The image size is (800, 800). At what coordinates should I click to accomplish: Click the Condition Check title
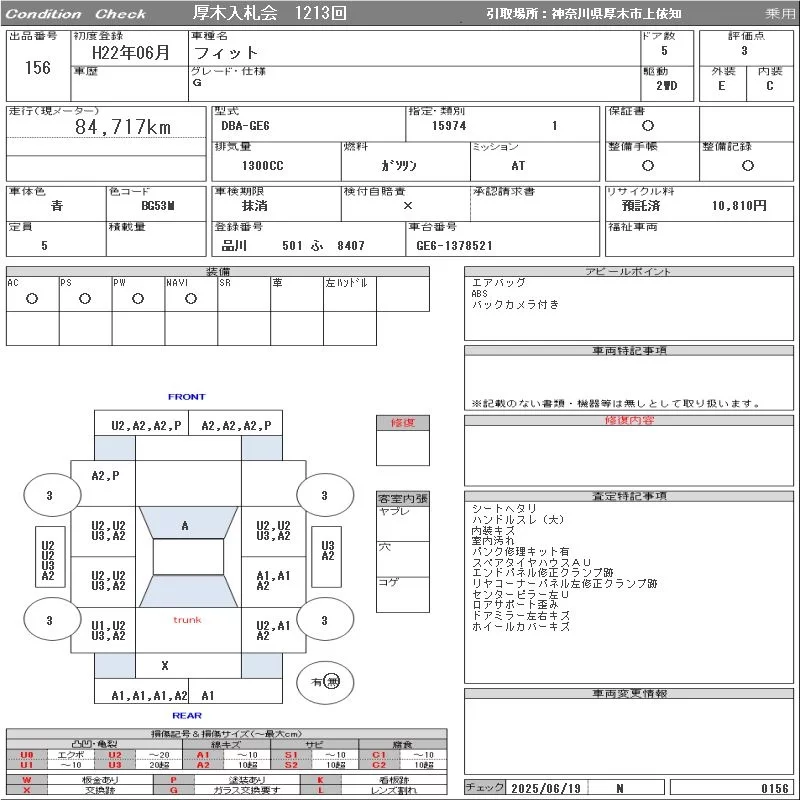point(76,14)
